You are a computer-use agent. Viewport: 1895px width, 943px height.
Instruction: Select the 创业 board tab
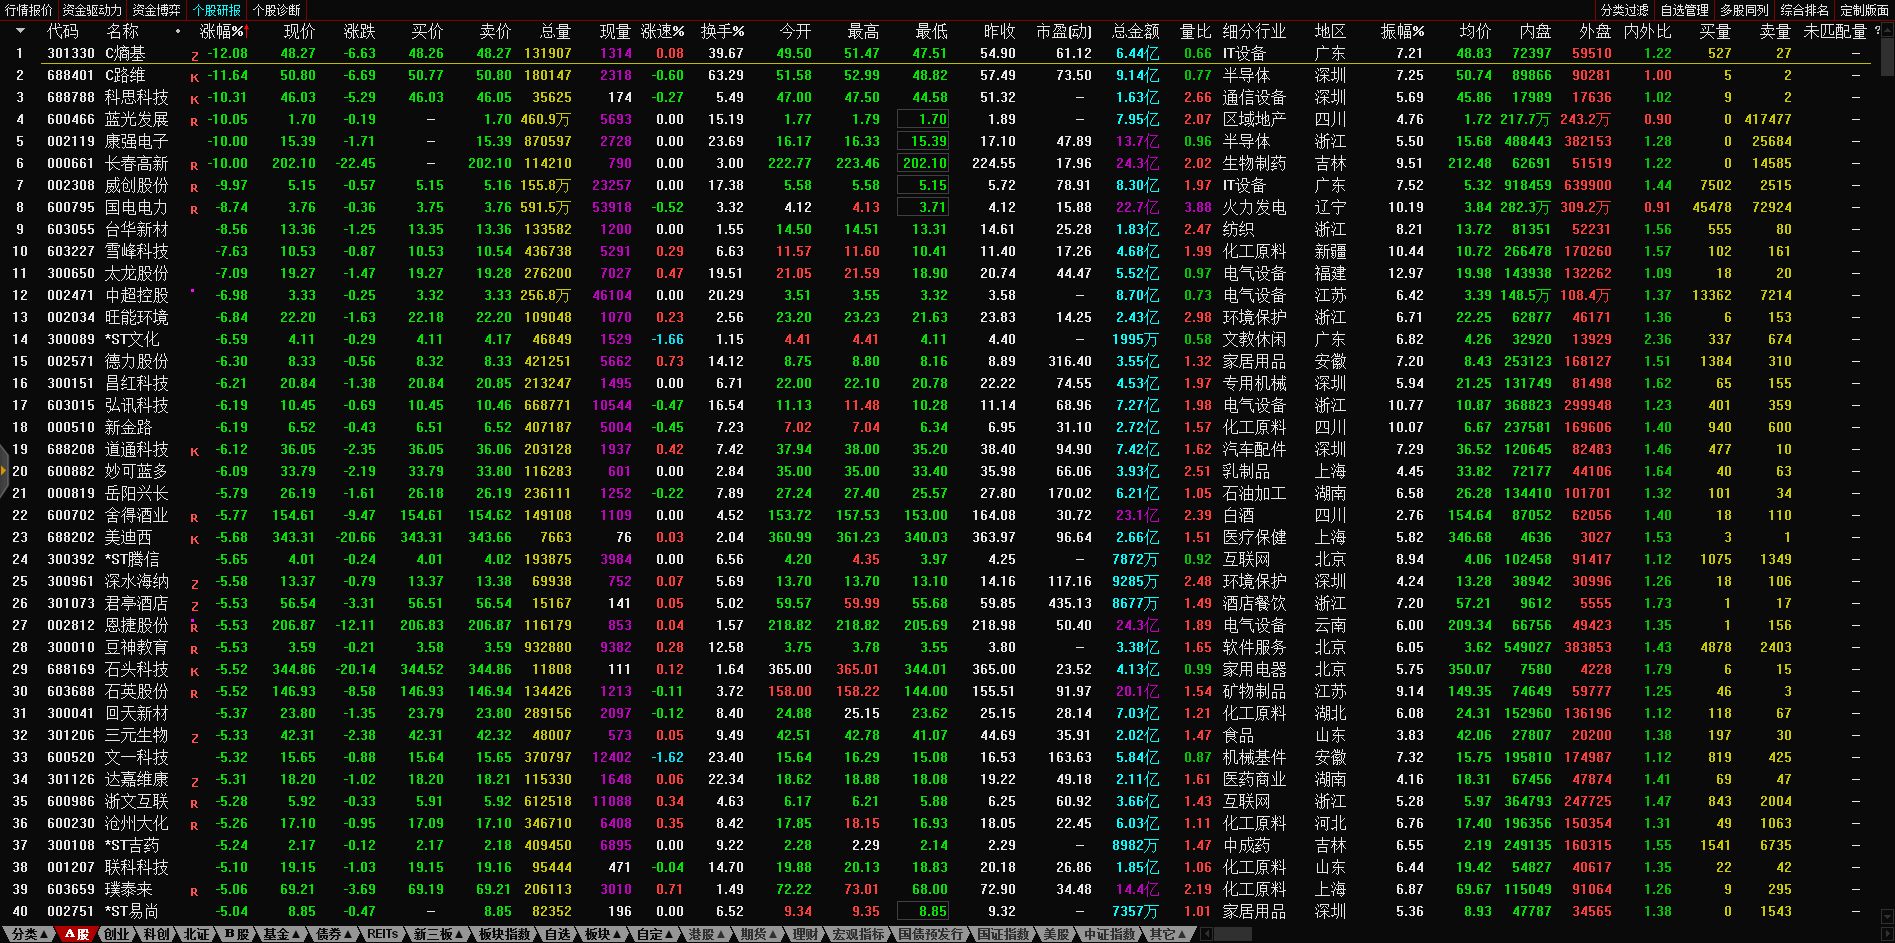point(117,934)
